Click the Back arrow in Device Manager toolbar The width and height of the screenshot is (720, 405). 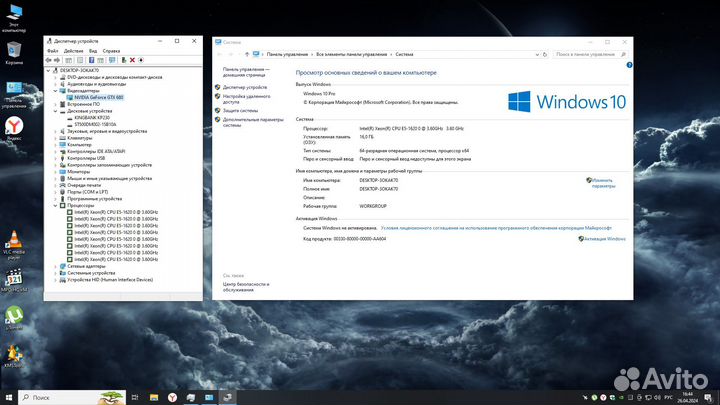click(48, 60)
